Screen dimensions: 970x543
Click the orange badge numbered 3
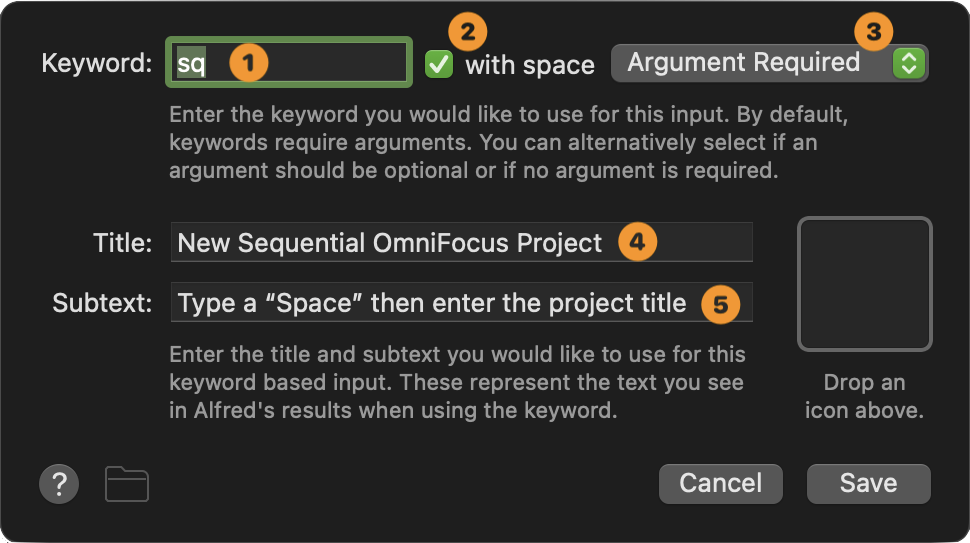tap(873, 32)
